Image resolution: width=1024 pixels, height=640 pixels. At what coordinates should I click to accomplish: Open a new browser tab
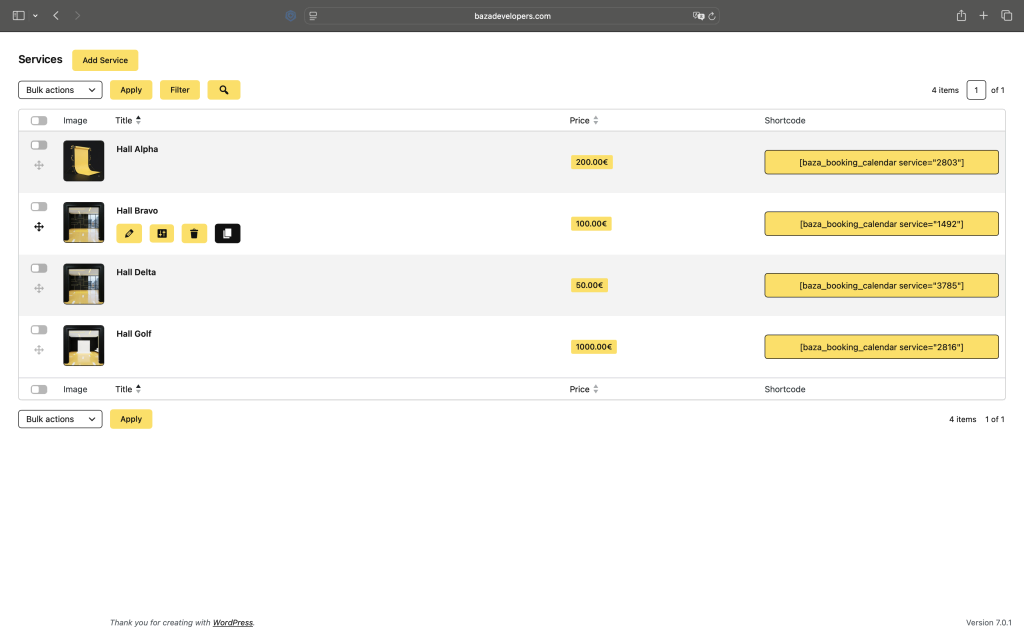point(984,16)
